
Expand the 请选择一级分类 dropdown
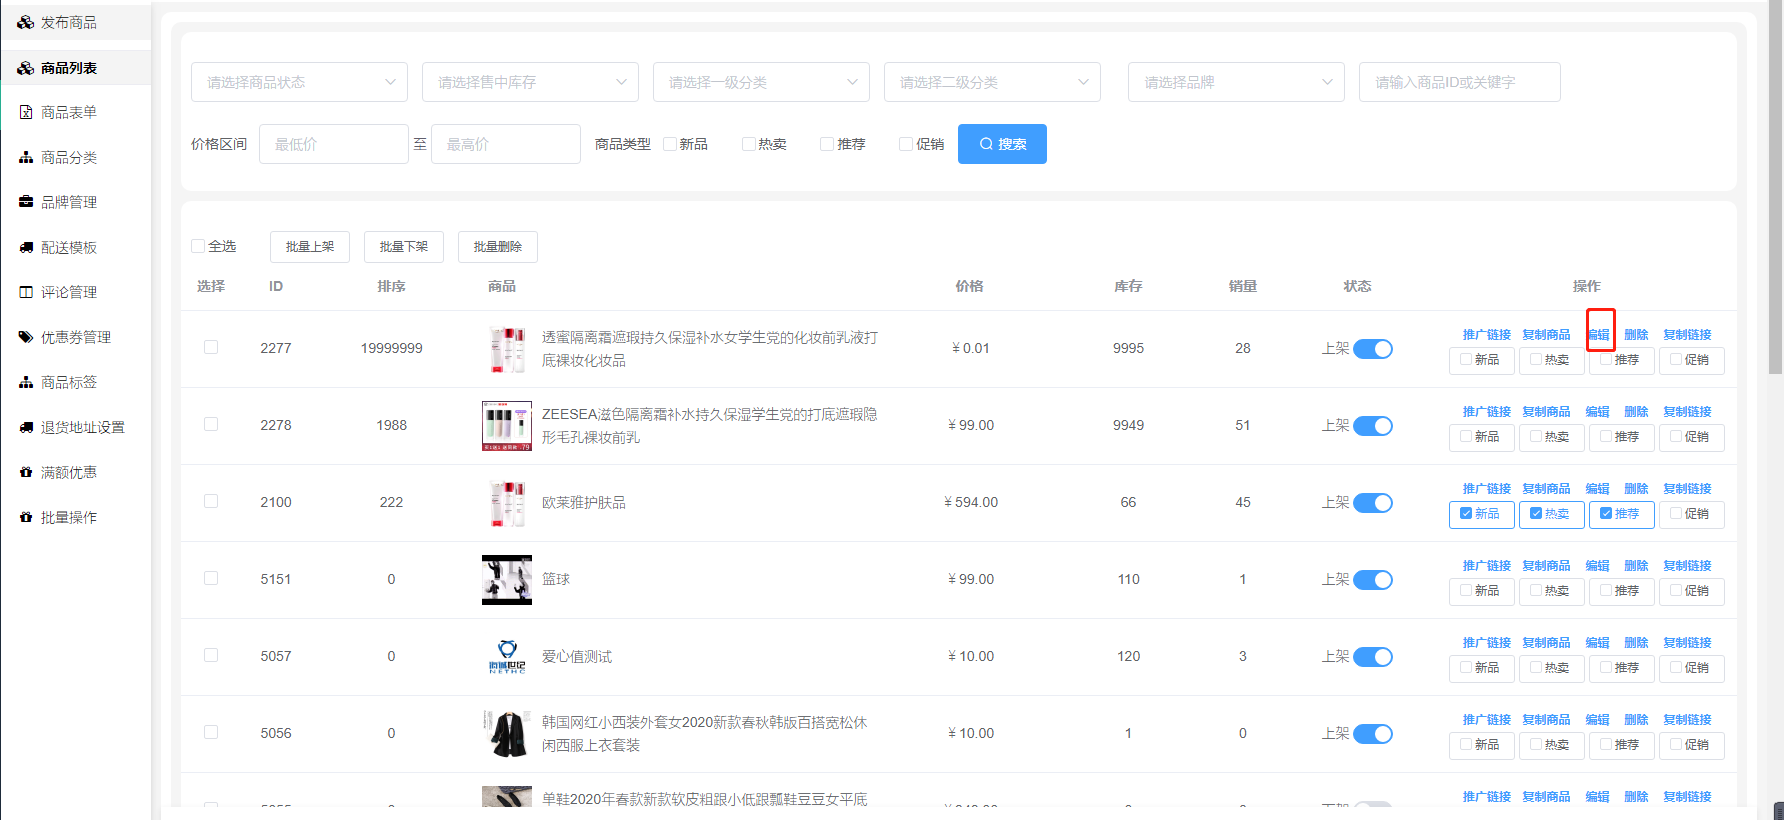[x=761, y=82]
